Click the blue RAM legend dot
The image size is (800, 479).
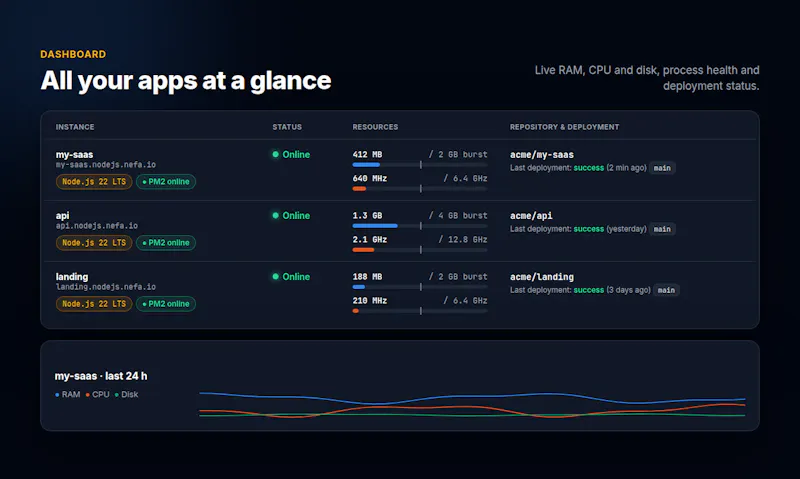coord(57,395)
